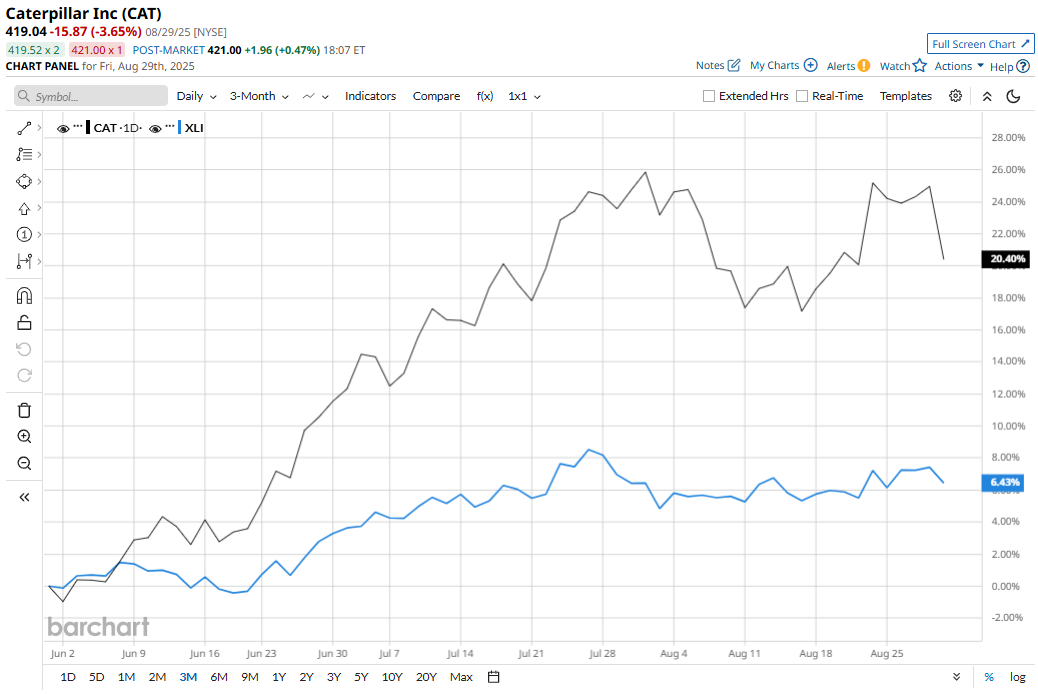Image resolution: width=1038 pixels, height=694 pixels.
Task: Open the Daily frequency dropdown
Action: pos(197,96)
